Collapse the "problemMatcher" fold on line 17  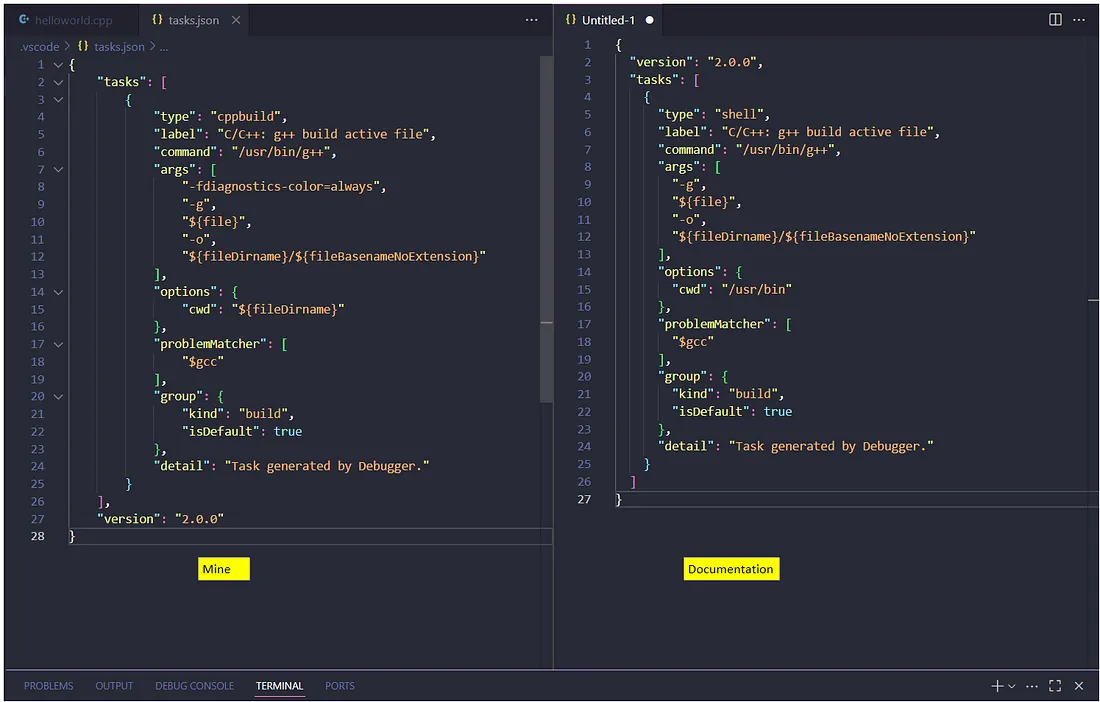tap(58, 344)
